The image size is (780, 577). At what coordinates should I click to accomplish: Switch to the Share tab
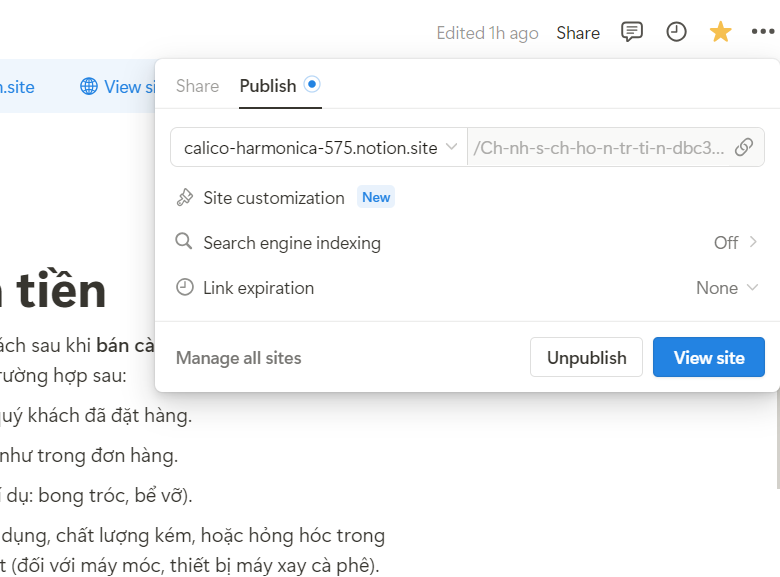[197, 86]
